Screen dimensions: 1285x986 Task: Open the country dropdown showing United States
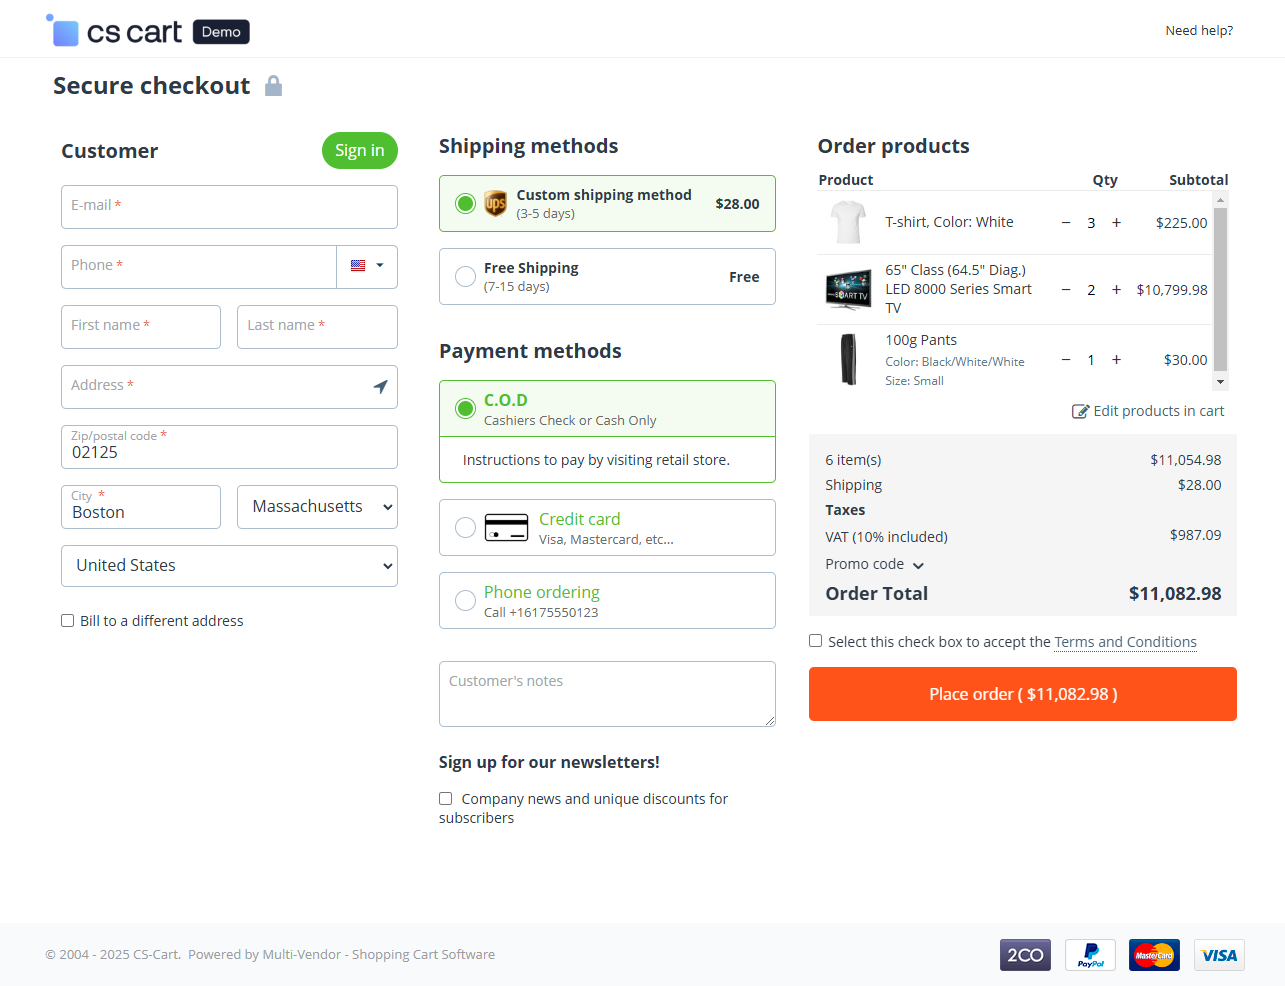click(229, 566)
